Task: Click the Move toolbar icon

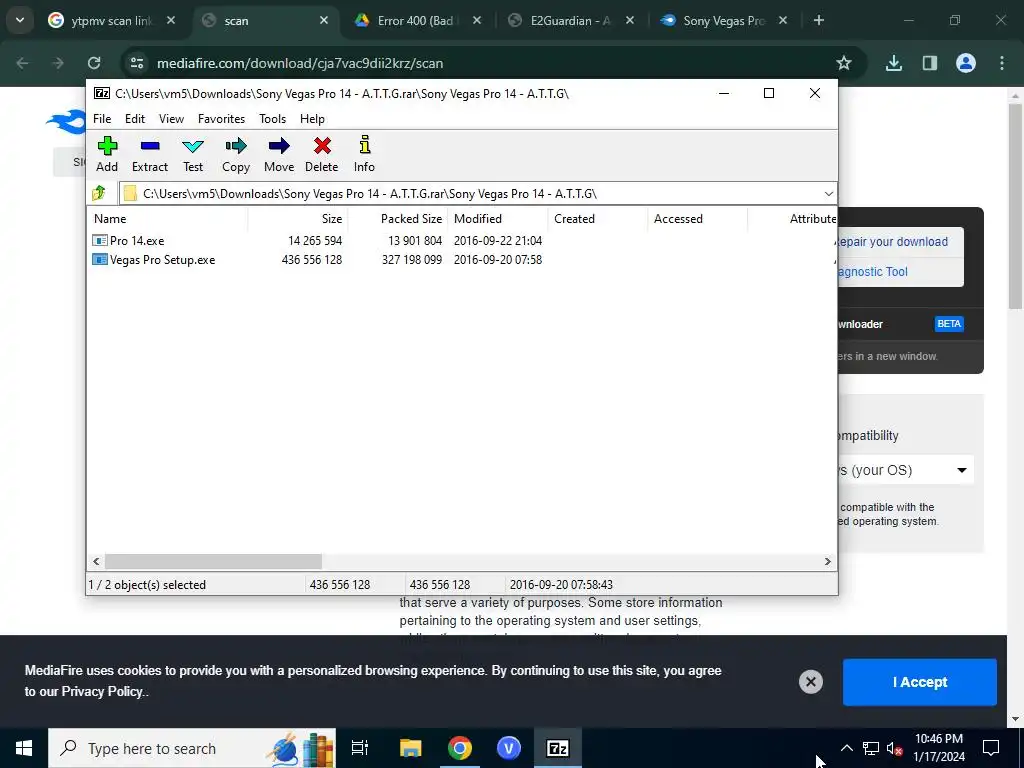Action: click(279, 154)
